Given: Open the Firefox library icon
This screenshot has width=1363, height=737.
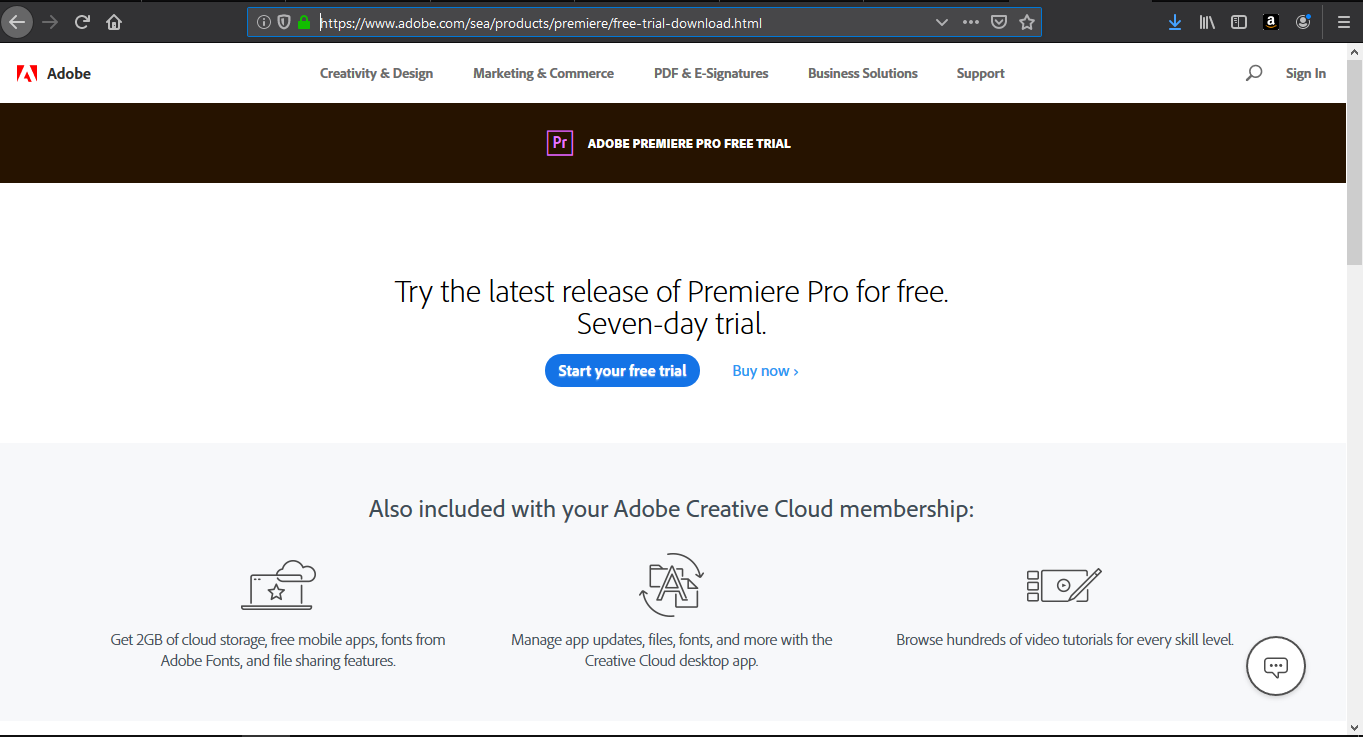Looking at the screenshot, I should point(1207,22).
